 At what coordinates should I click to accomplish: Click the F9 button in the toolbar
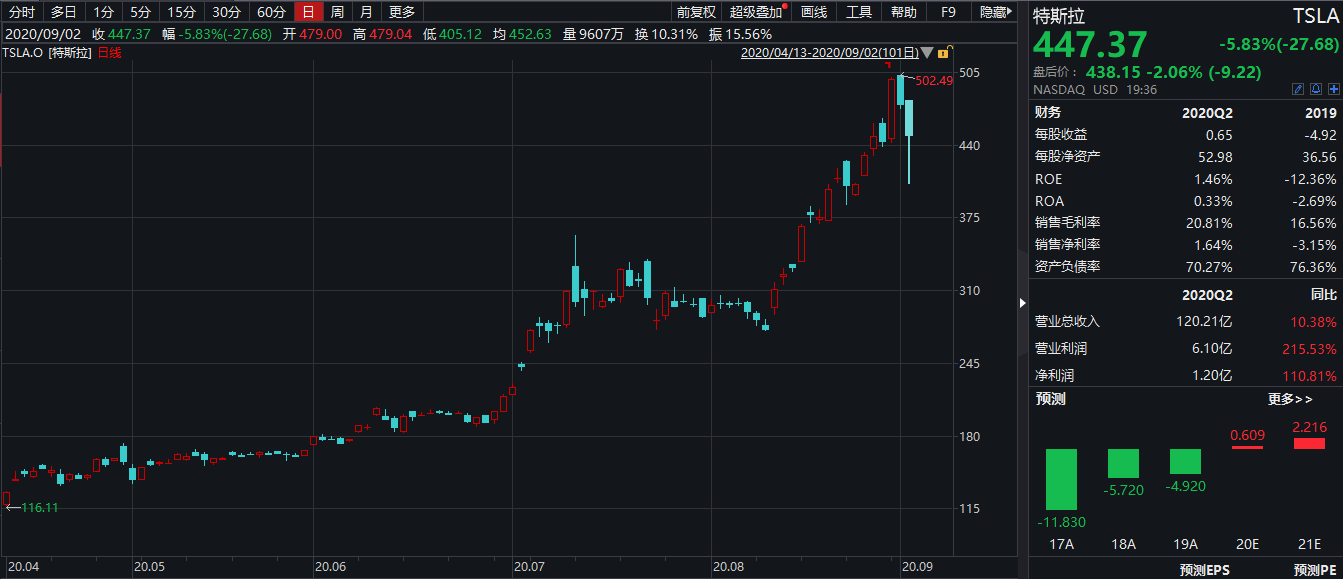tap(948, 12)
